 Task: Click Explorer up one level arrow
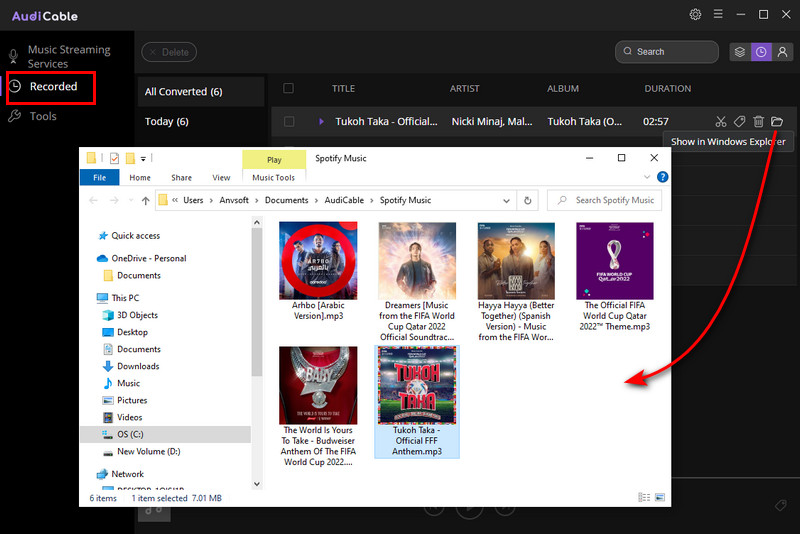pos(145,200)
